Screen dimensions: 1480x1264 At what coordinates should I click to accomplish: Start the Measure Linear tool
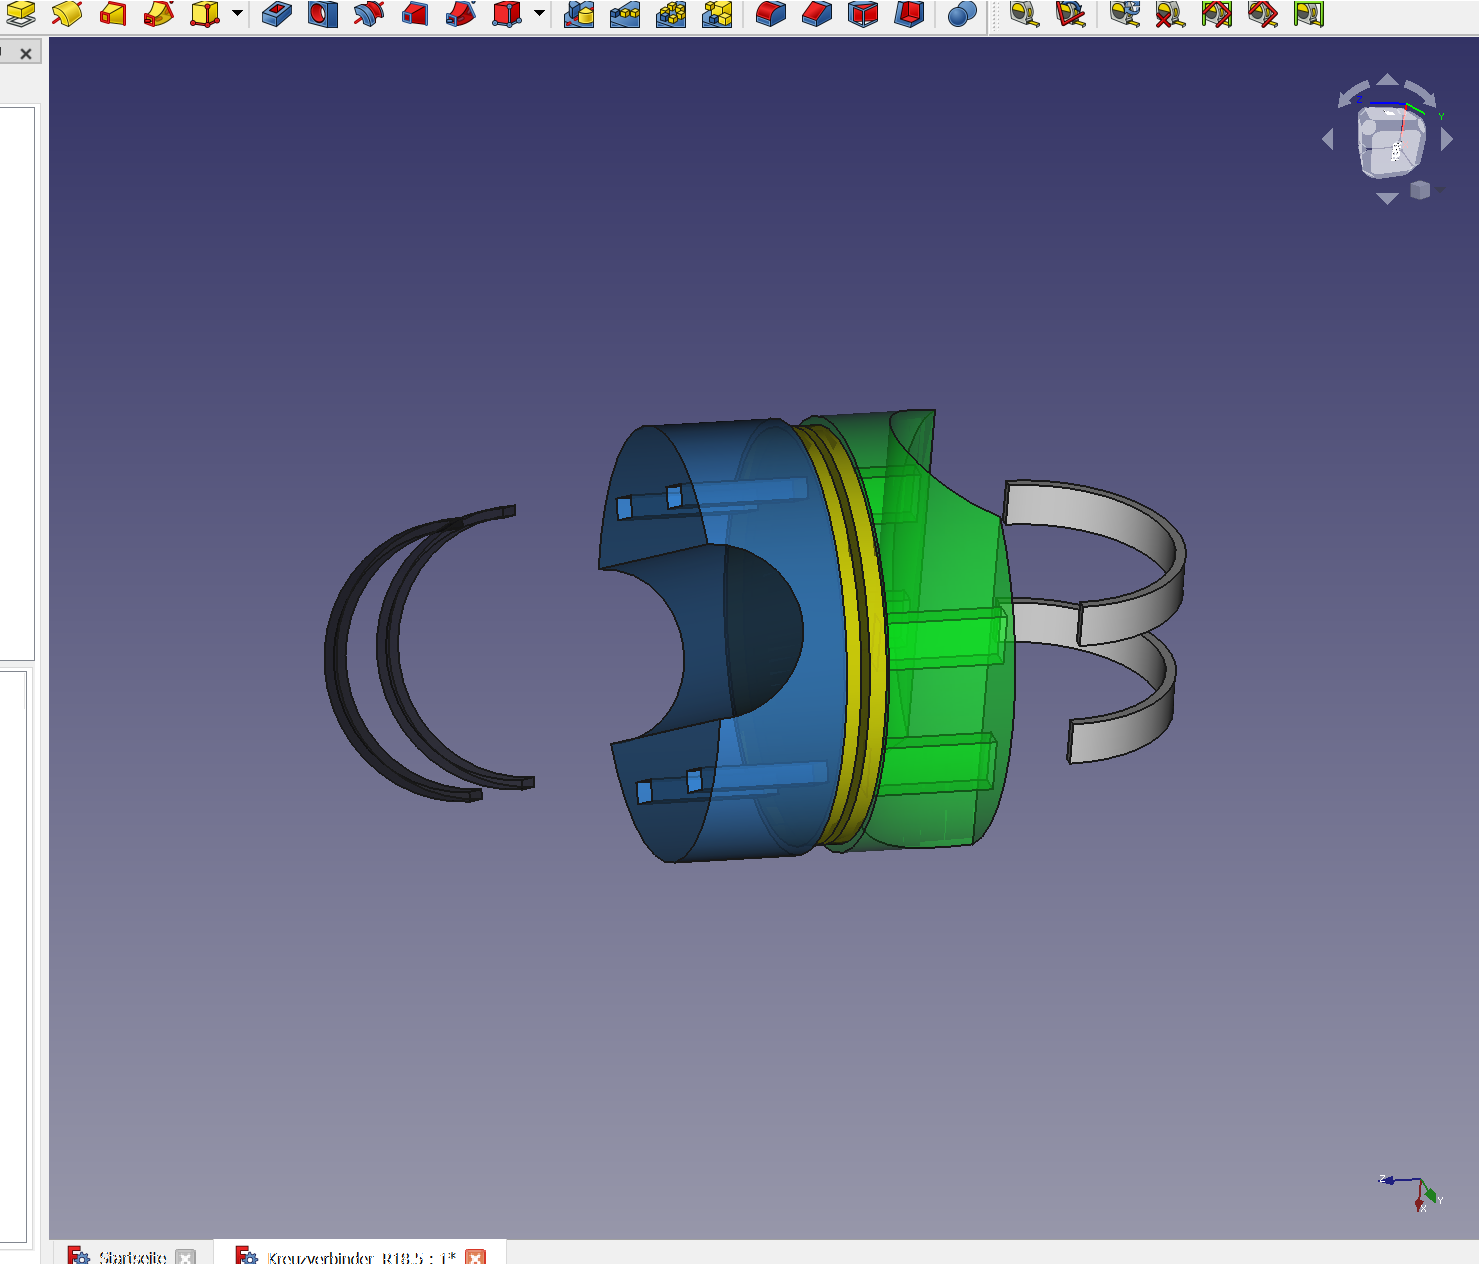pyautogui.click(x=1023, y=14)
